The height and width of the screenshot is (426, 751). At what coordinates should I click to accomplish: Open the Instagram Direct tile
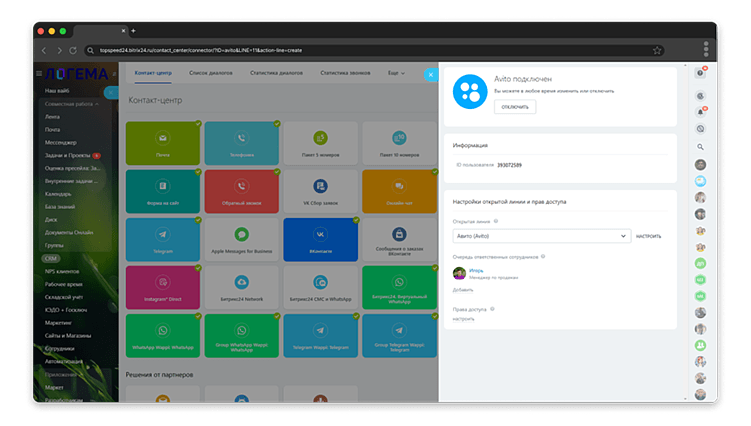pos(163,288)
